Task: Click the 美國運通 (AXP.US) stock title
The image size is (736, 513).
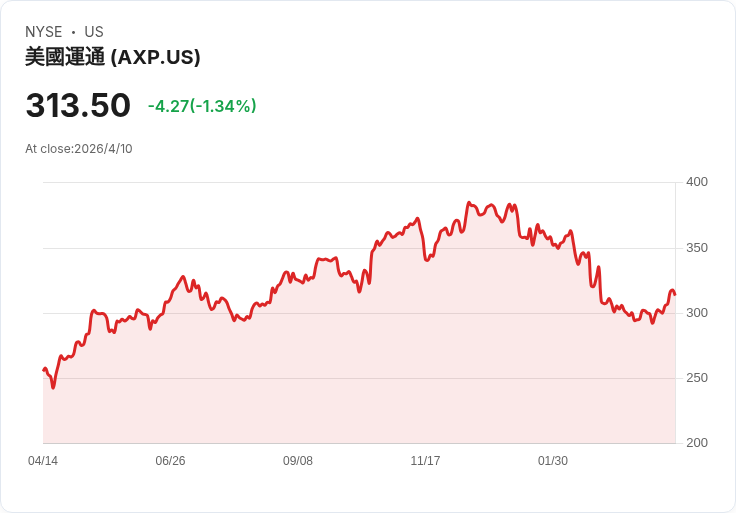Action: click(113, 57)
